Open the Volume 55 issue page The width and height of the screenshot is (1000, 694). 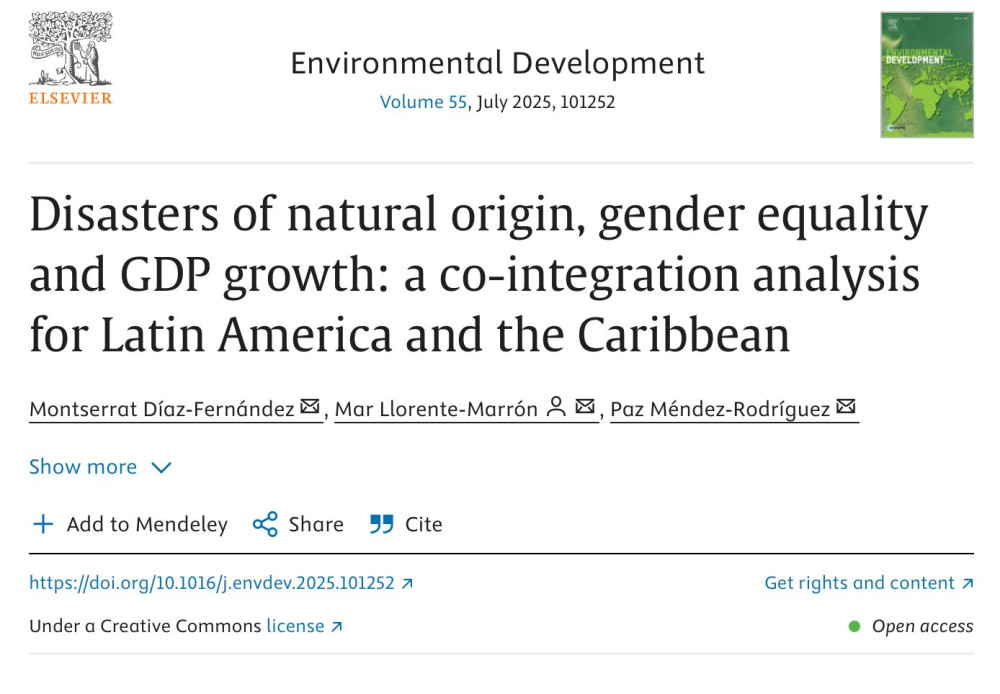point(422,101)
